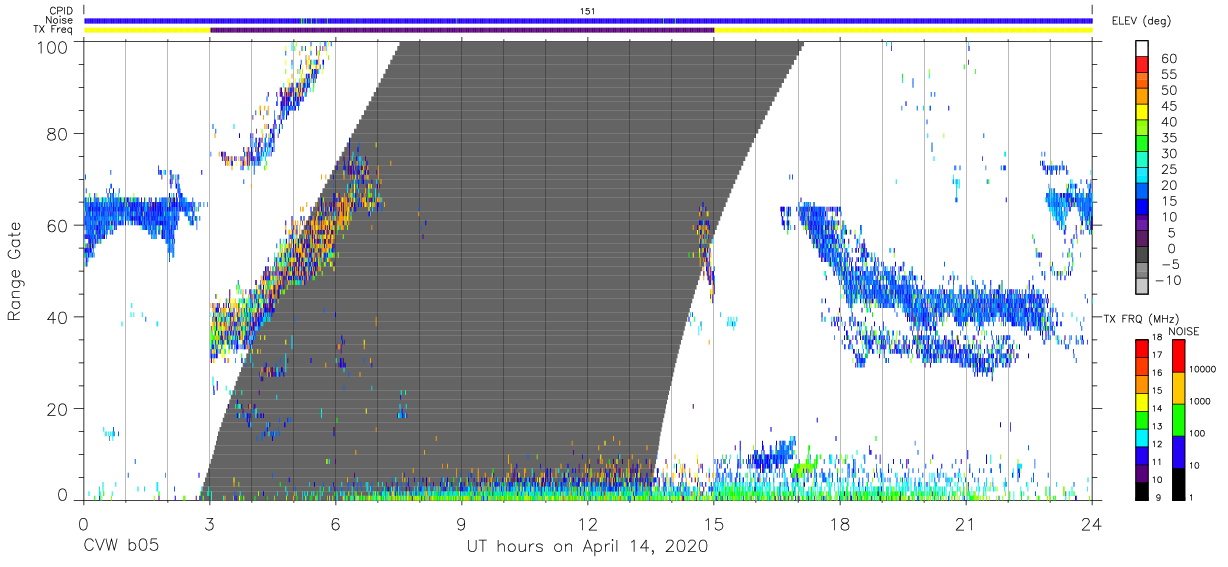Click the ELEV (deg) colorbar title

(1141, 21)
